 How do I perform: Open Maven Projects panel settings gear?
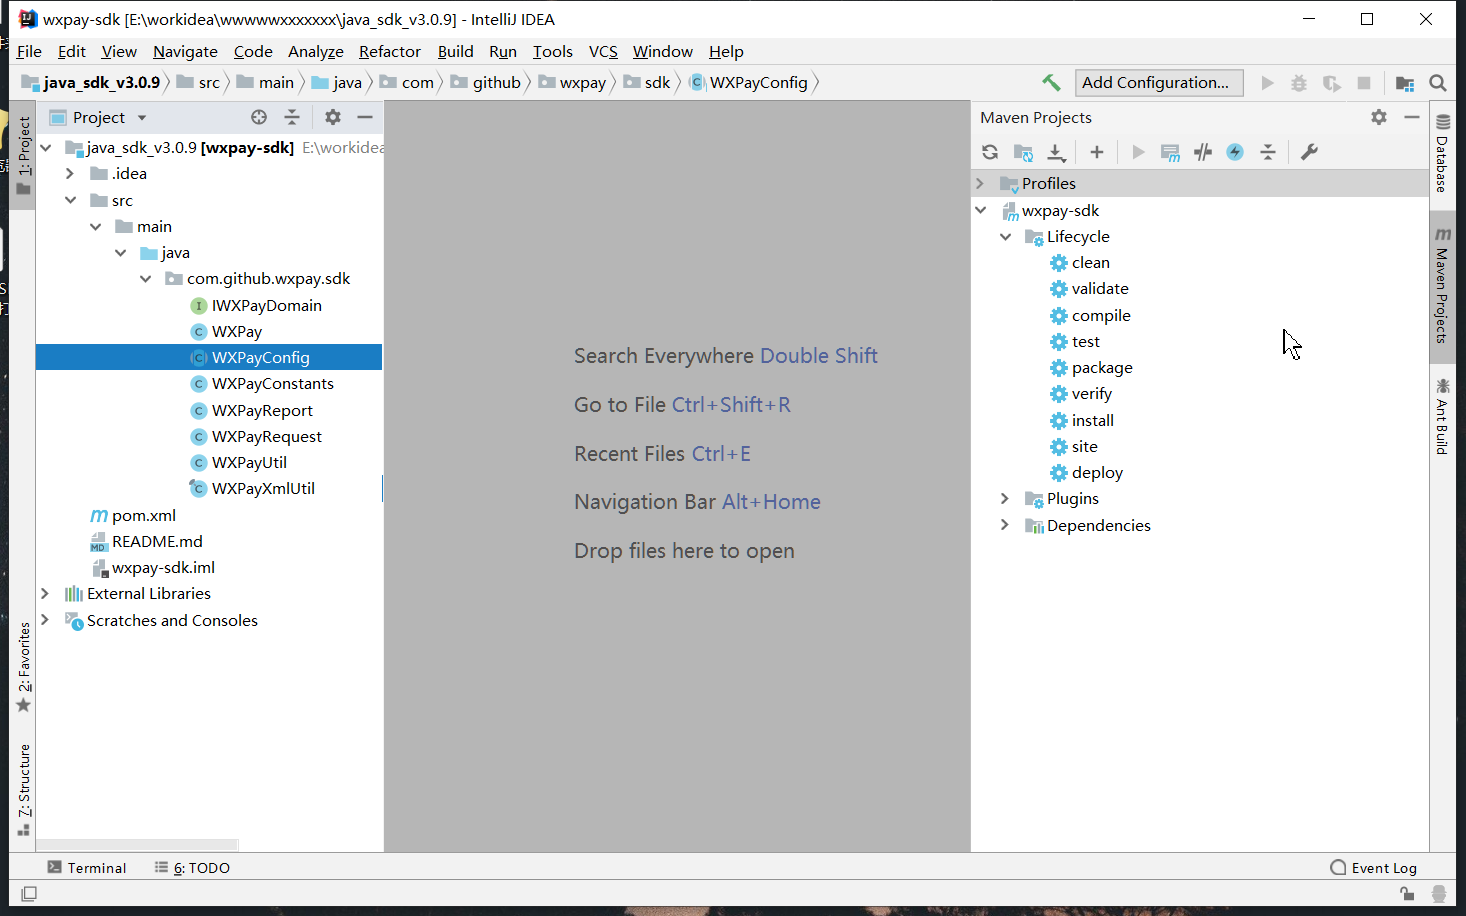1379,117
